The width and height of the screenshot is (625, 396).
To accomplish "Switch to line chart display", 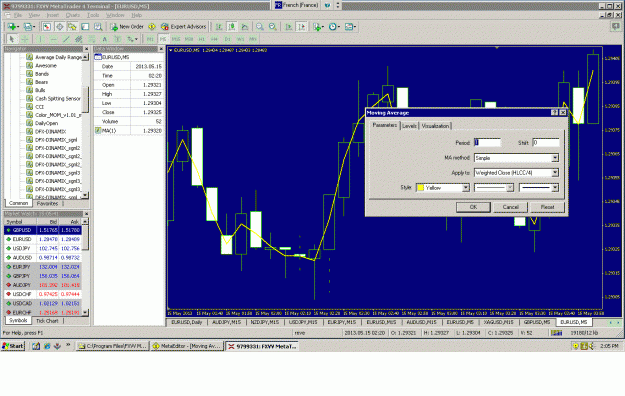I will (x=245, y=27).
